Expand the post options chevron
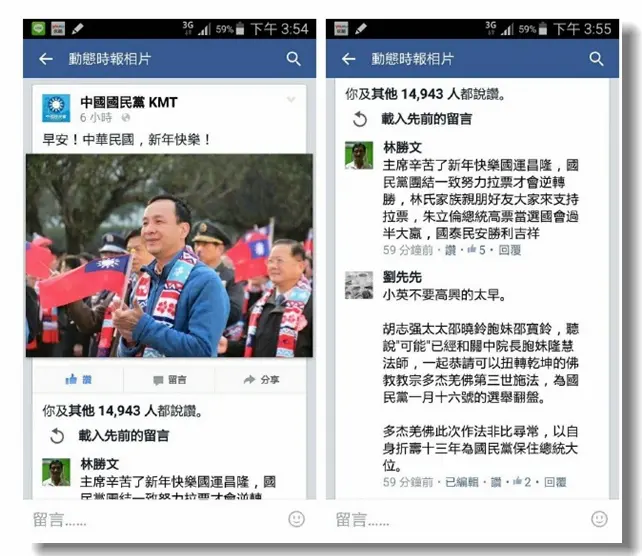The image size is (642, 556). pos(291,99)
